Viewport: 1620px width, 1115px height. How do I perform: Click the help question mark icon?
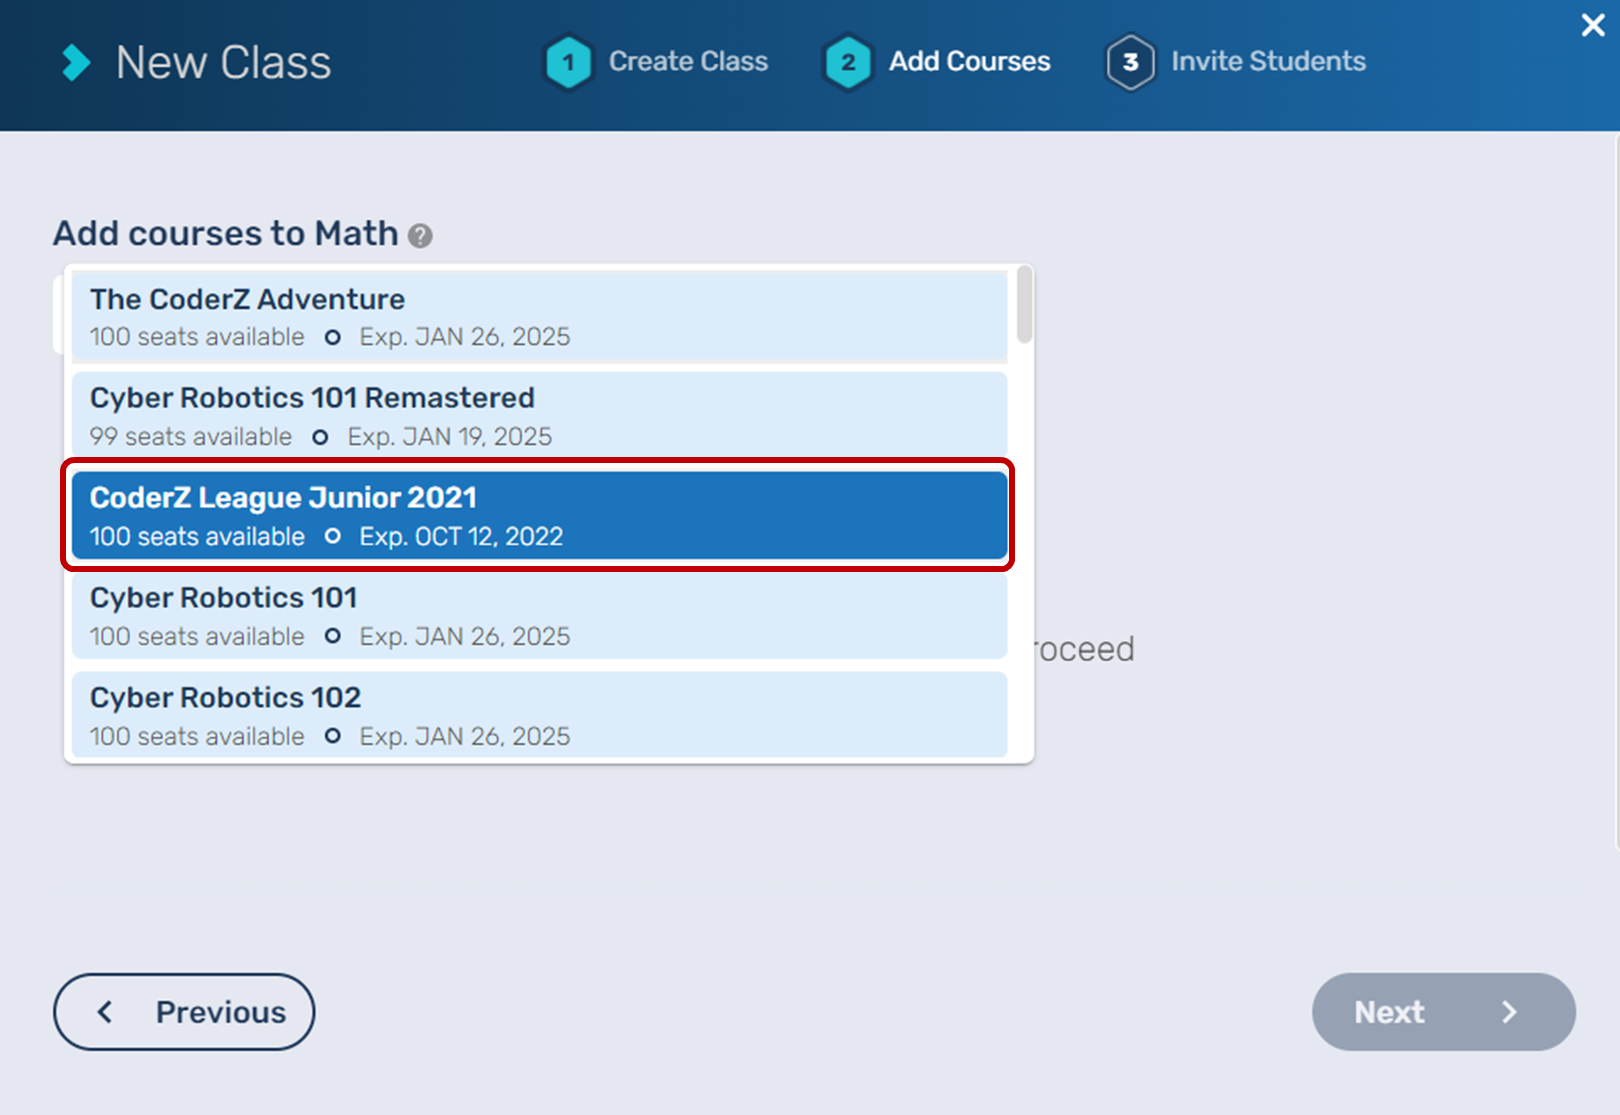pos(421,236)
